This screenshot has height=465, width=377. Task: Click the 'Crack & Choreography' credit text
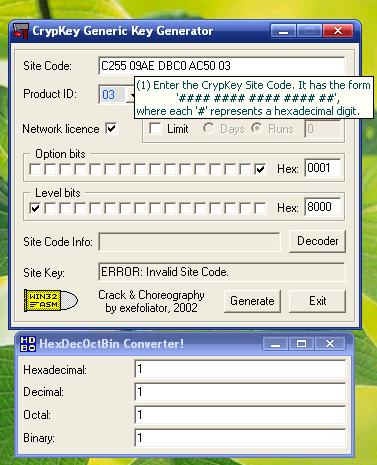coord(151,295)
